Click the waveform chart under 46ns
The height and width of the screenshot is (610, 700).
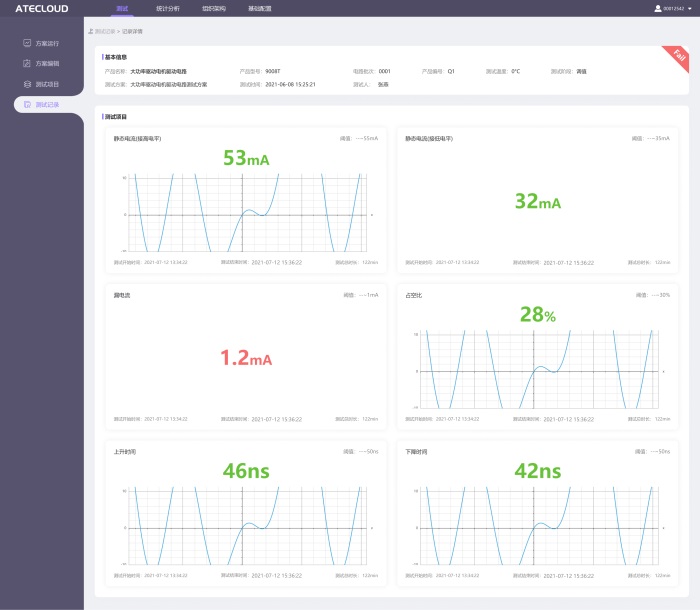(x=247, y=526)
